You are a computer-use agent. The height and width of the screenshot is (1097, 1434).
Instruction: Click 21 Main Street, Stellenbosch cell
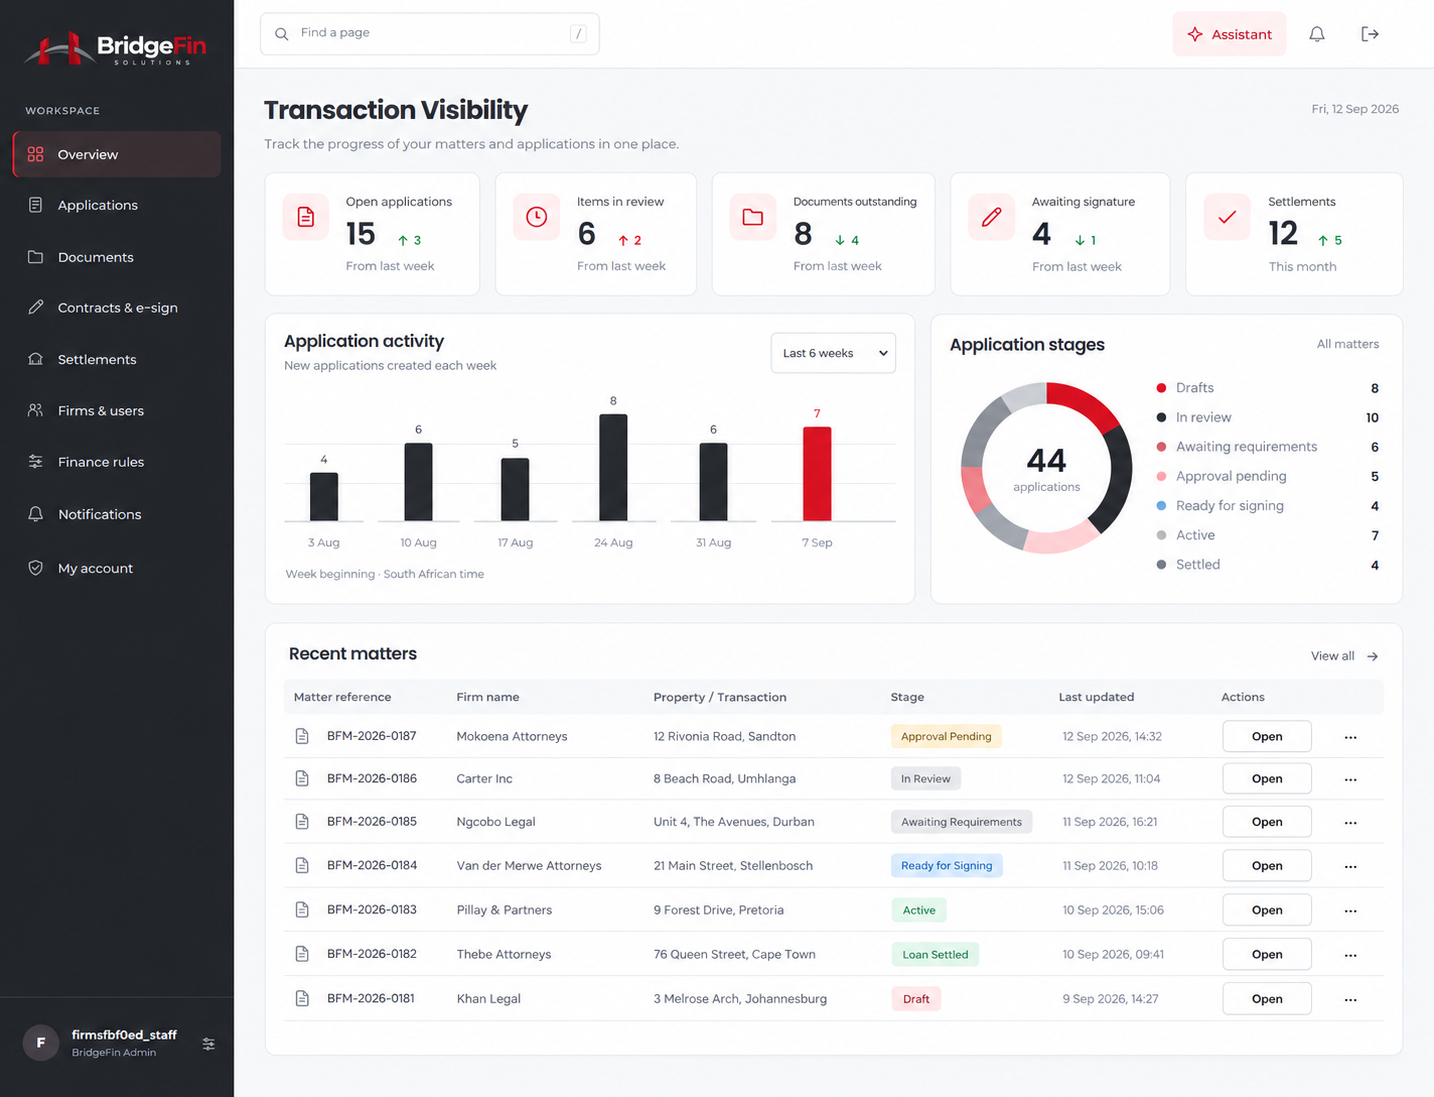click(733, 866)
